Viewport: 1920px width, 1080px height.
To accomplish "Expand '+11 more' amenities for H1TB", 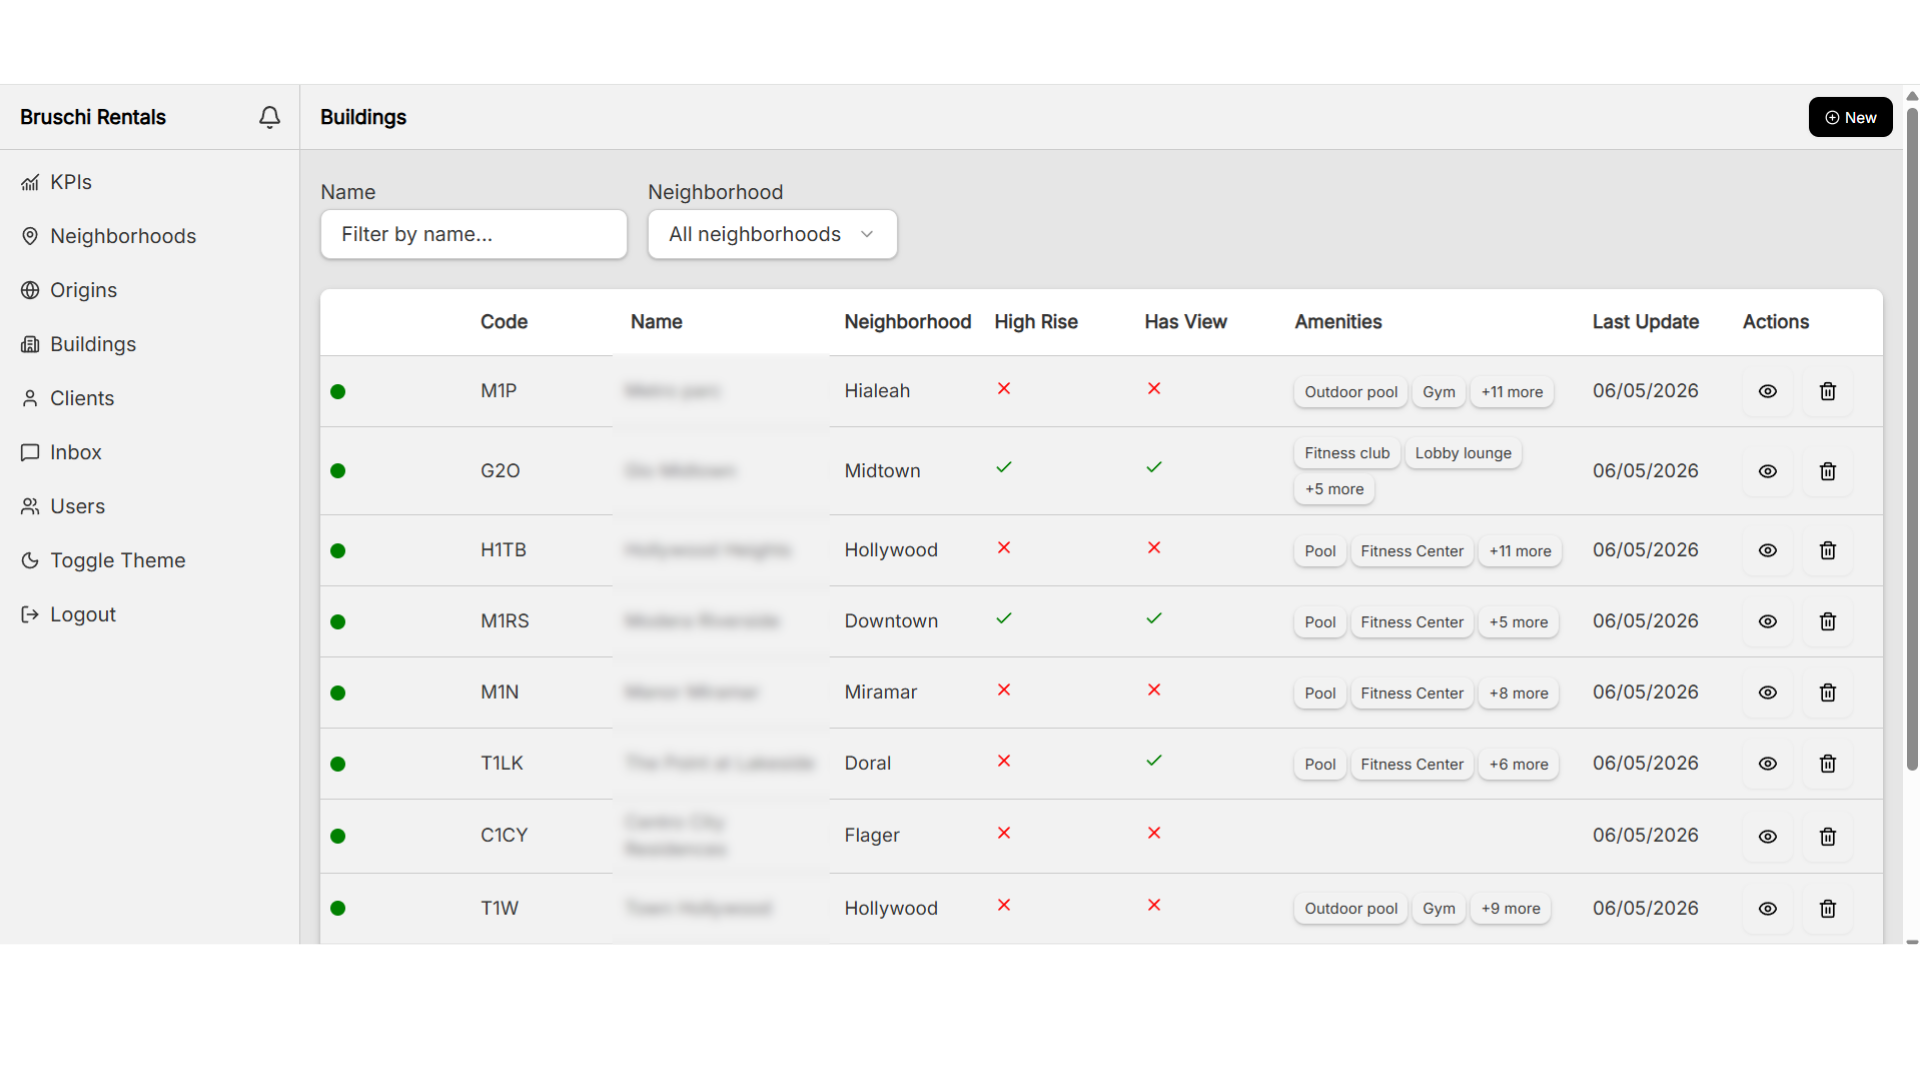I will [1520, 551].
